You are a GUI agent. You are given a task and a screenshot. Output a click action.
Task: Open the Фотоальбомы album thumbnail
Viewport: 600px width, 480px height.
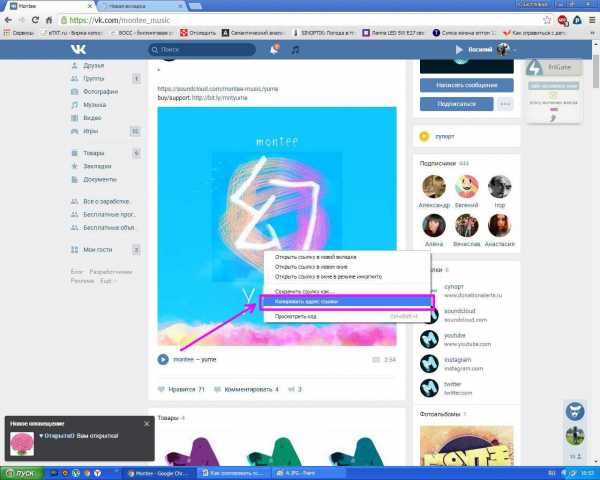point(466,445)
